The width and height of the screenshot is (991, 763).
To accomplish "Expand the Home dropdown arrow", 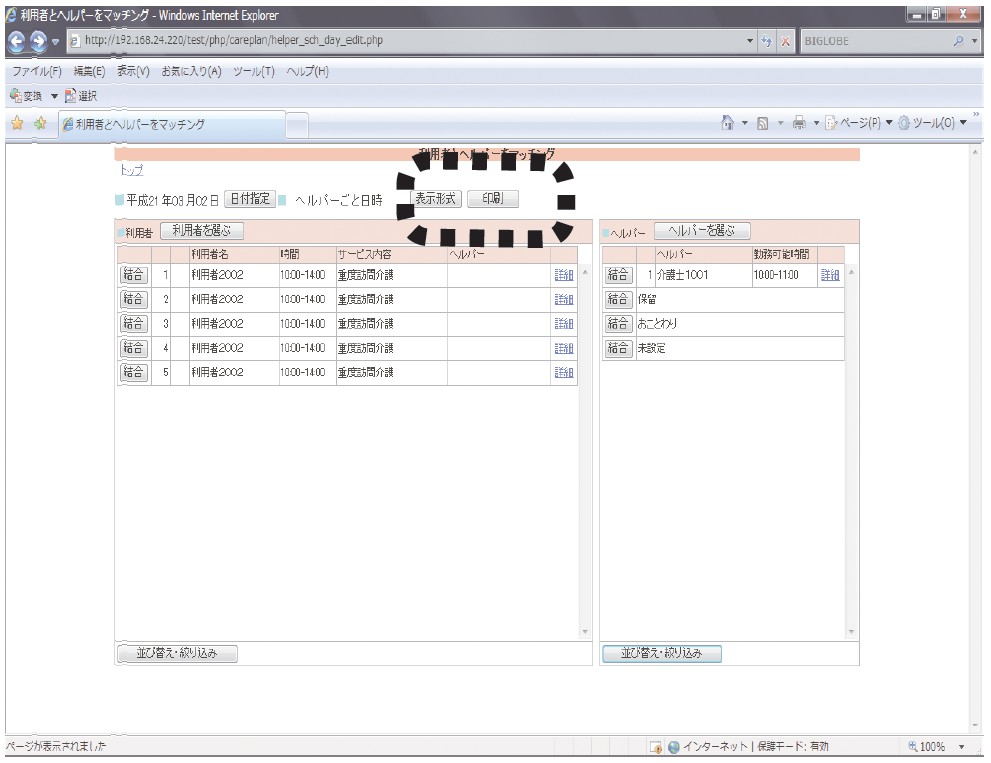I will (x=745, y=123).
